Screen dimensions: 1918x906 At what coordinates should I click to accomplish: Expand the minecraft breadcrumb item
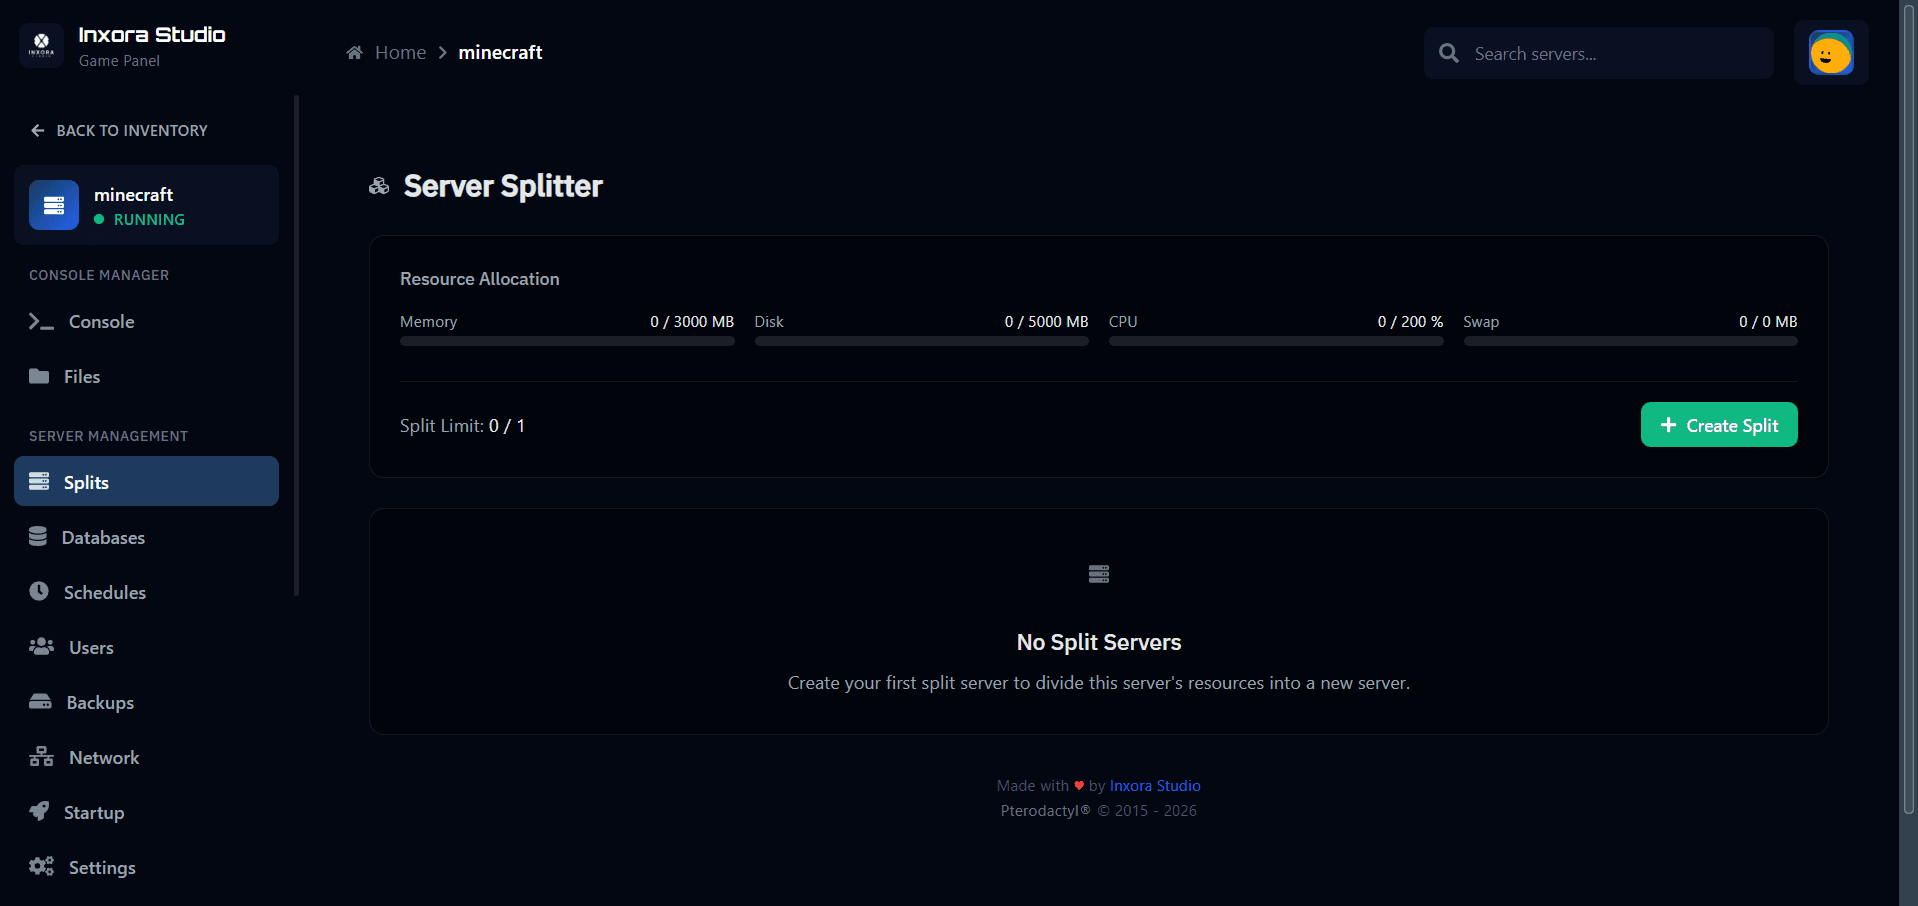coord(500,52)
